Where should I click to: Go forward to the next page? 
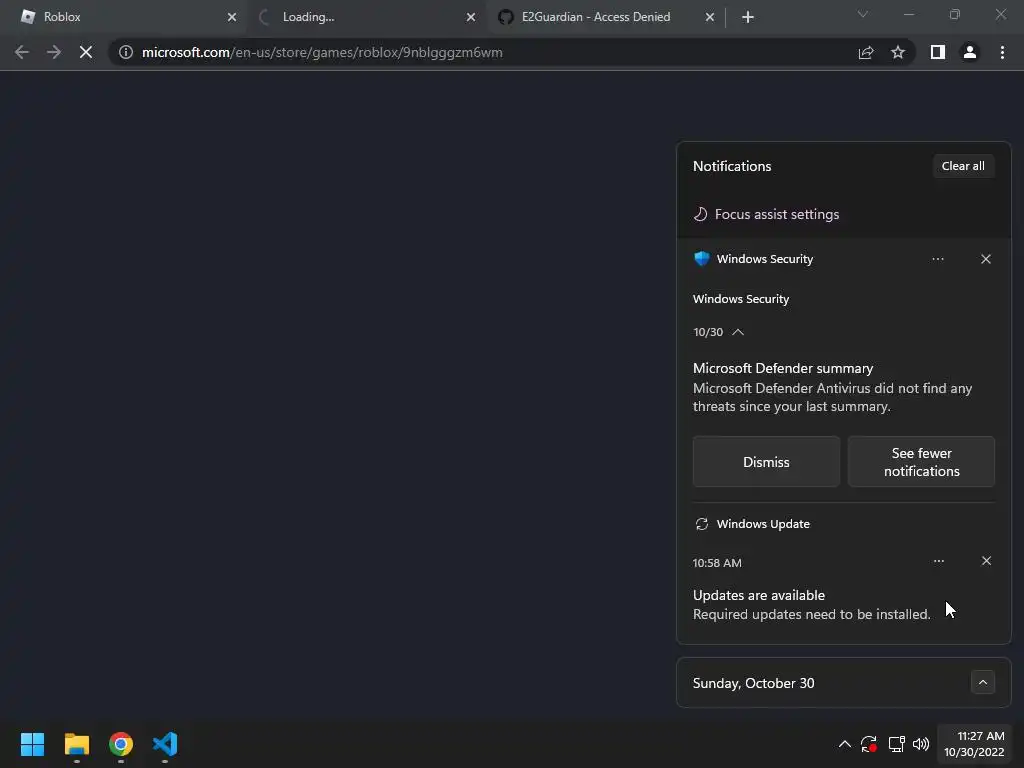[54, 52]
